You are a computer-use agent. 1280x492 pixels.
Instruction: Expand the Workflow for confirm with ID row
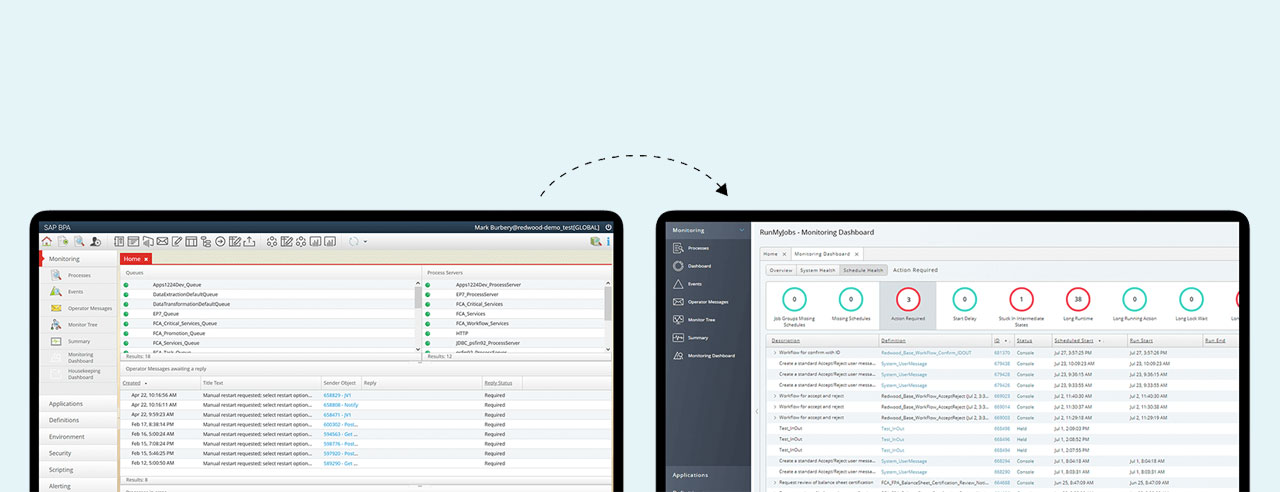click(x=775, y=353)
